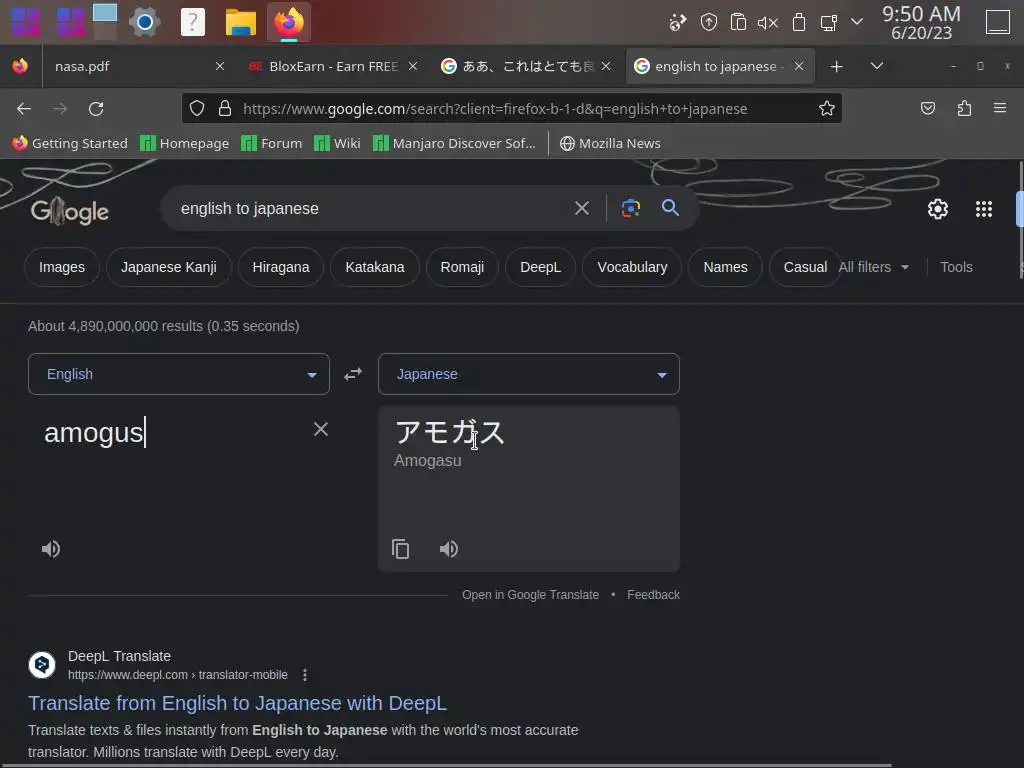Image resolution: width=1024 pixels, height=768 pixels.
Task: Search by image with Google Lens
Action: (630, 208)
